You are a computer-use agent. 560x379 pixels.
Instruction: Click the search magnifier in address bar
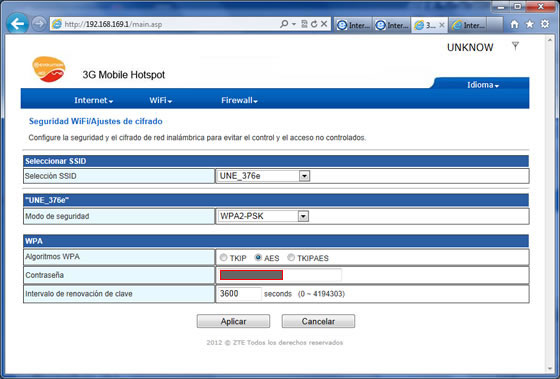click(x=284, y=24)
